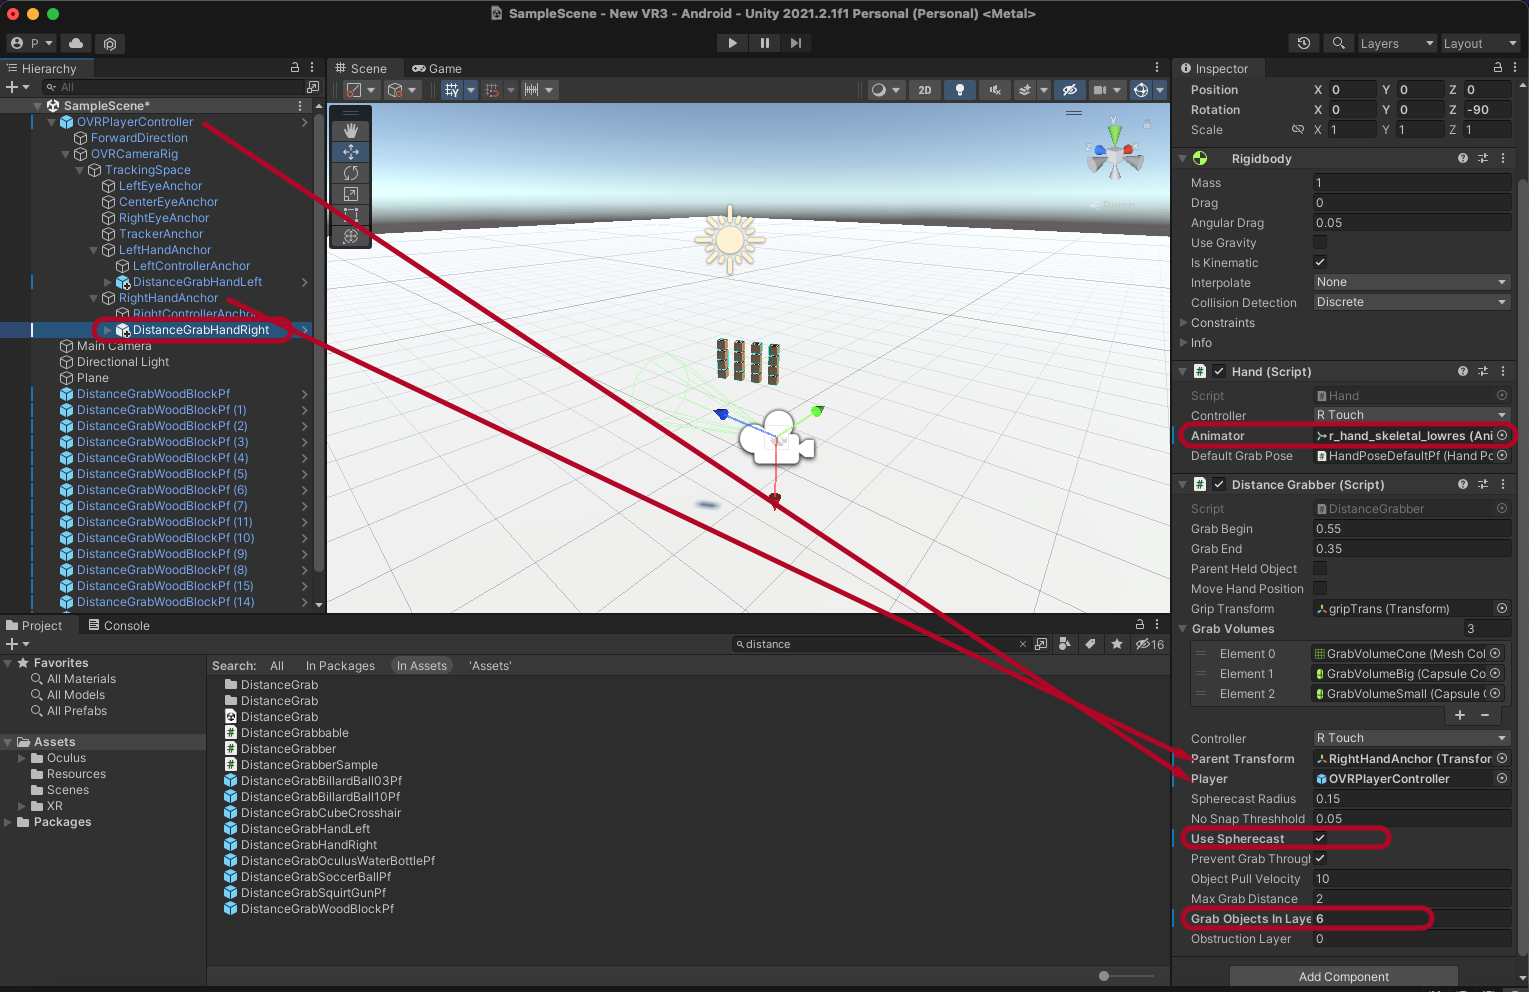
Task: Open Rigidbody component help icon
Action: coord(1463,158)
